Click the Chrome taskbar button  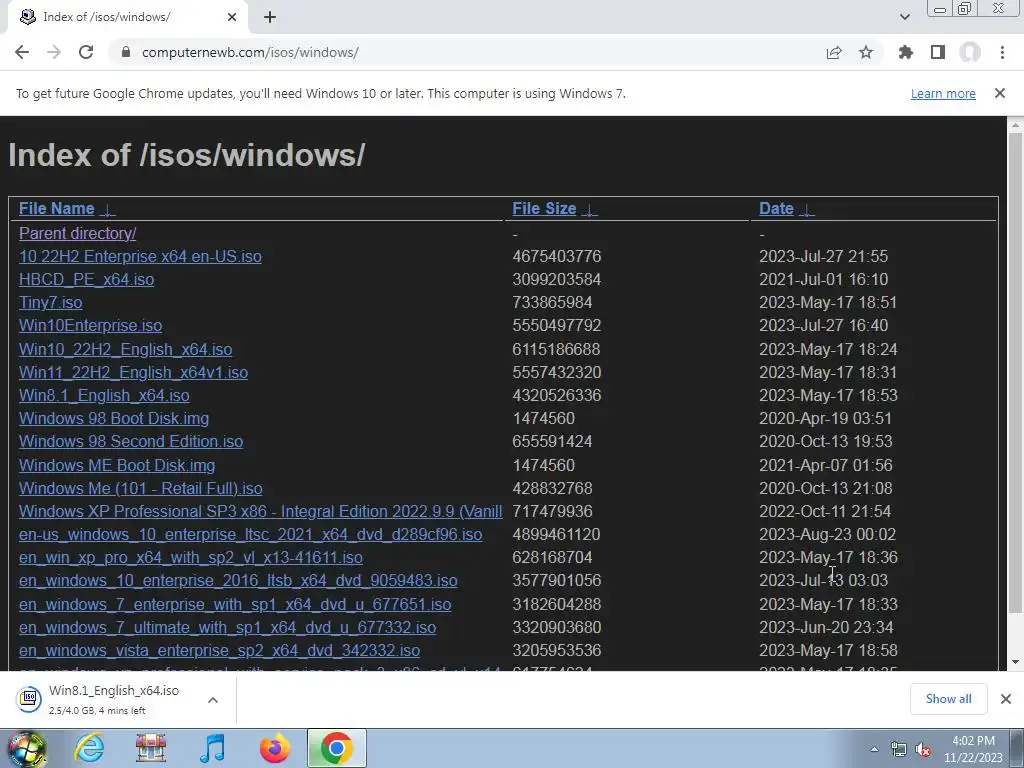coord(336,748)
